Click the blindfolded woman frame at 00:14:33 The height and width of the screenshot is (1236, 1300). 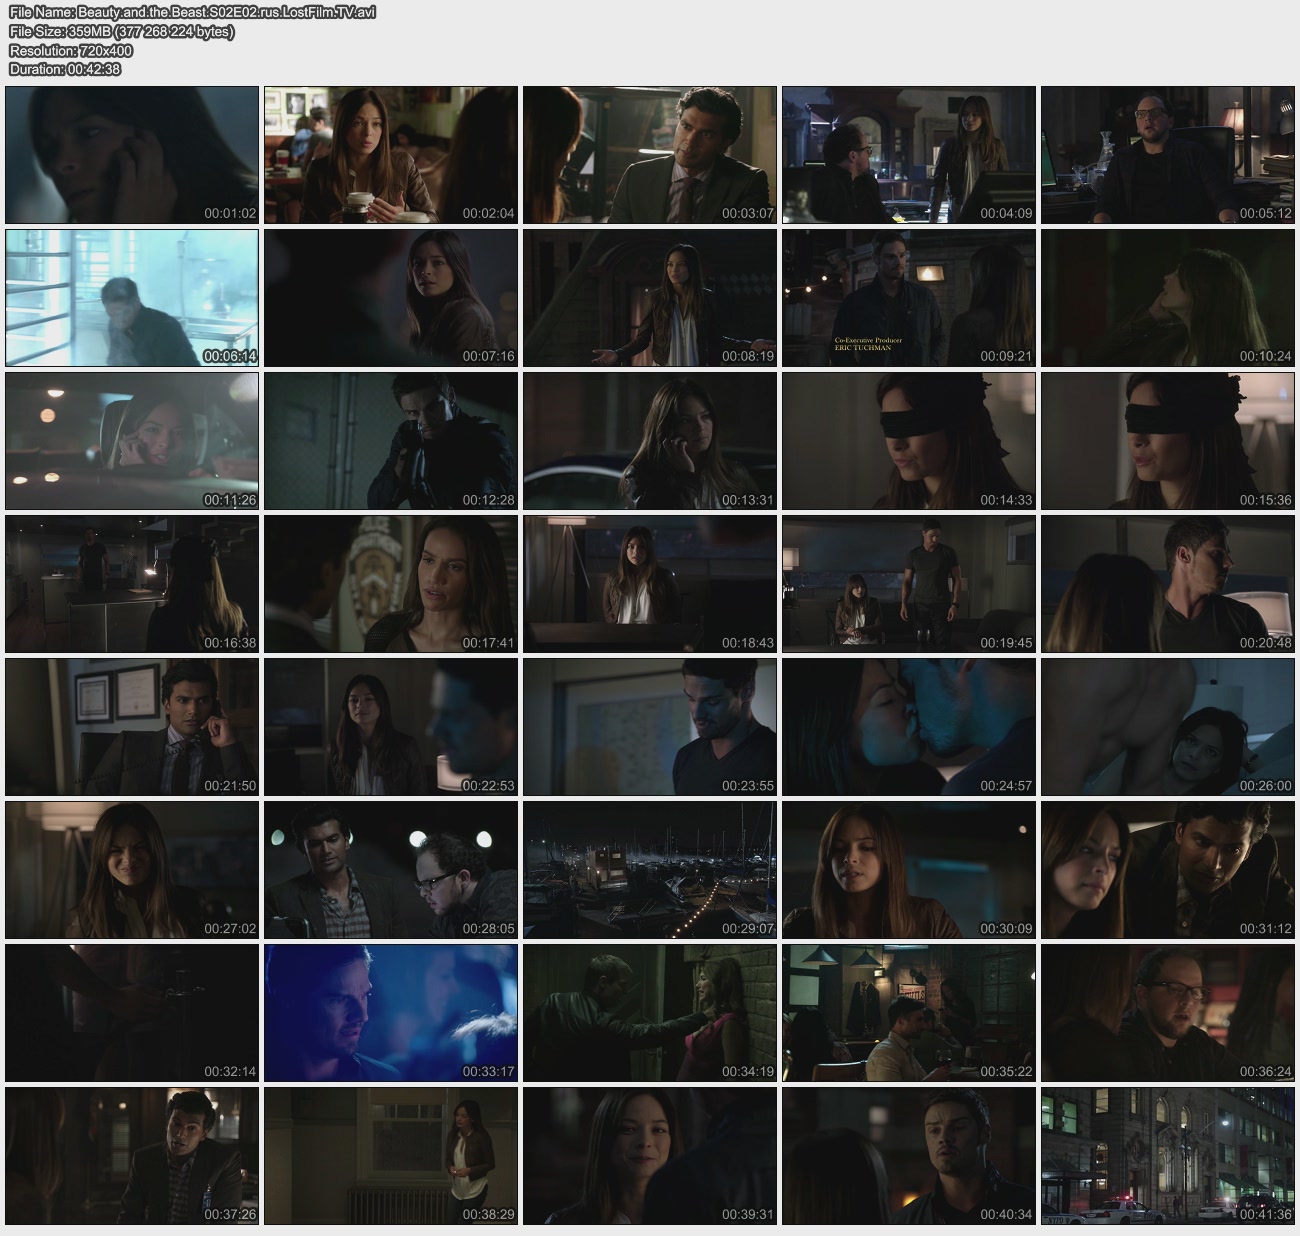909,441
